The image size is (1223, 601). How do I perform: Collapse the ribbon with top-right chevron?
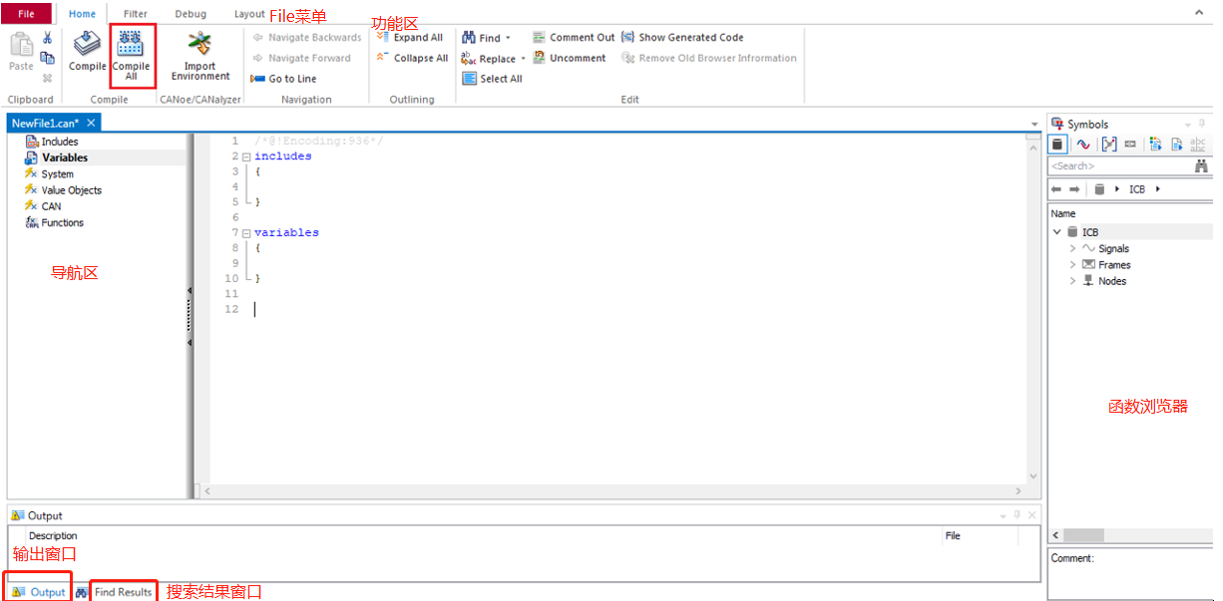tap(1199, 12)
